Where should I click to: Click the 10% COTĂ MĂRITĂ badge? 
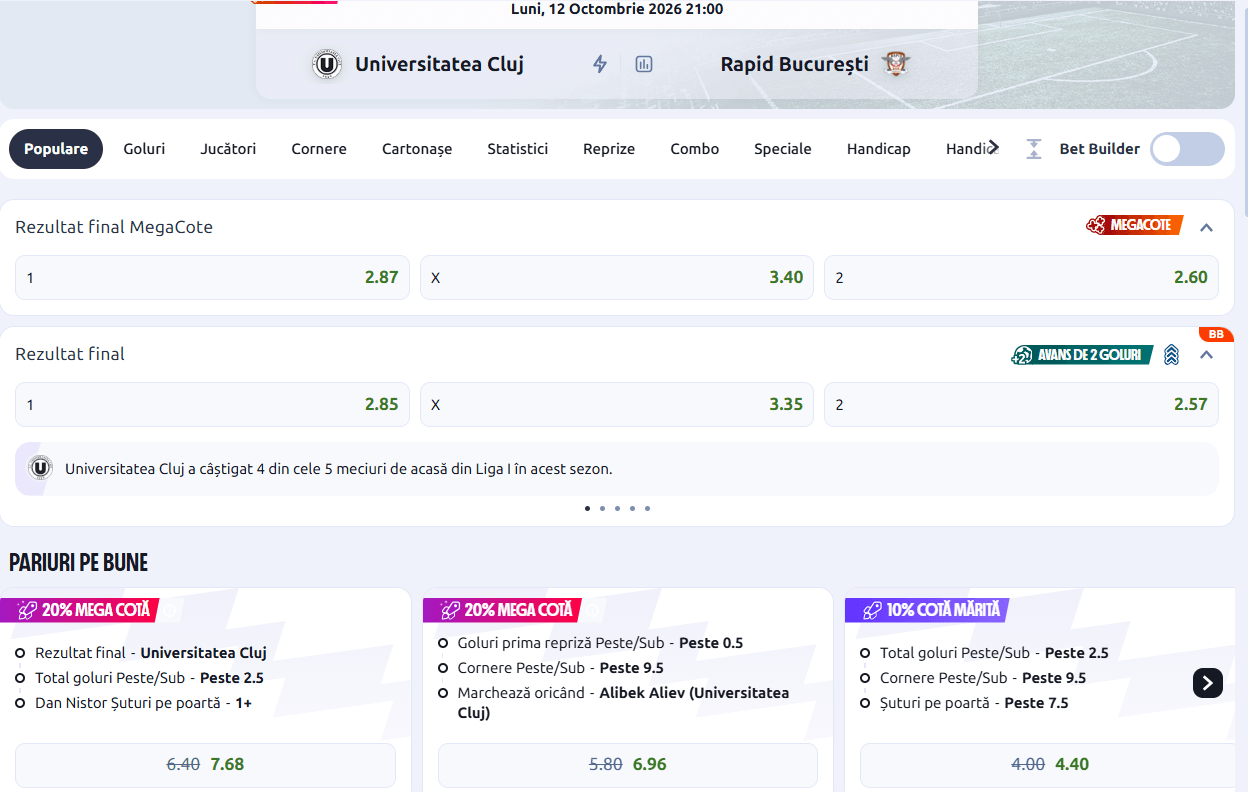pos(929,610)
